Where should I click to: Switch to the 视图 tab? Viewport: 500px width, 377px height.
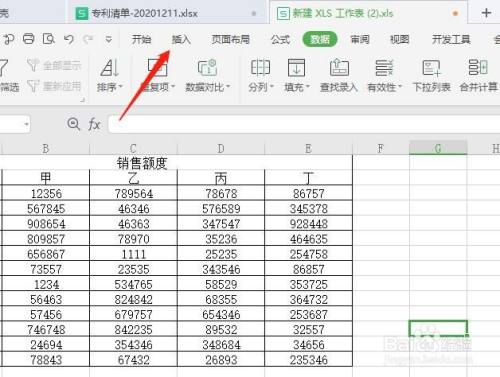(399, 39)
